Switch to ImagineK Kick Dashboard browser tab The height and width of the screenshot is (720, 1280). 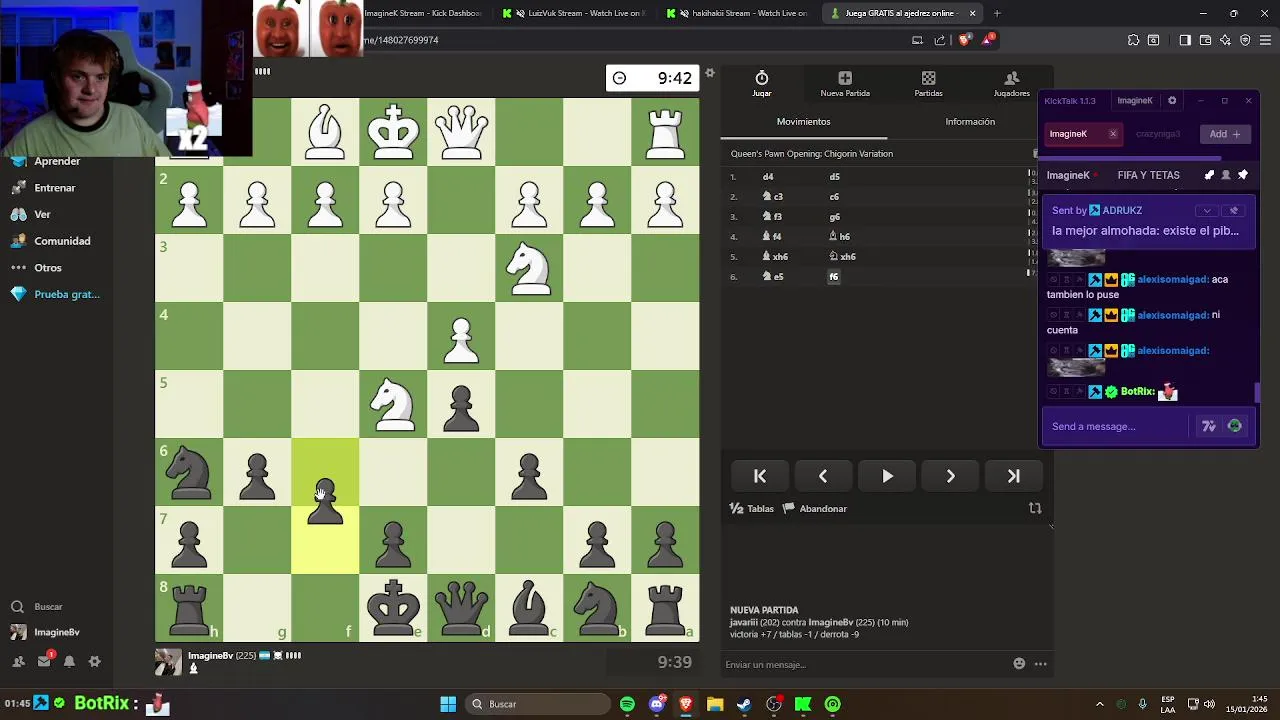pos(421,13)
